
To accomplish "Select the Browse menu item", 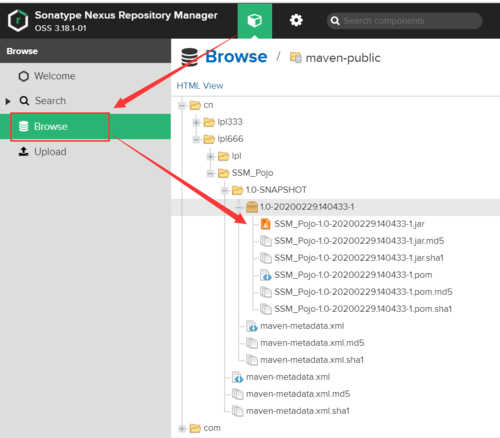I will (x=85, y=126).
